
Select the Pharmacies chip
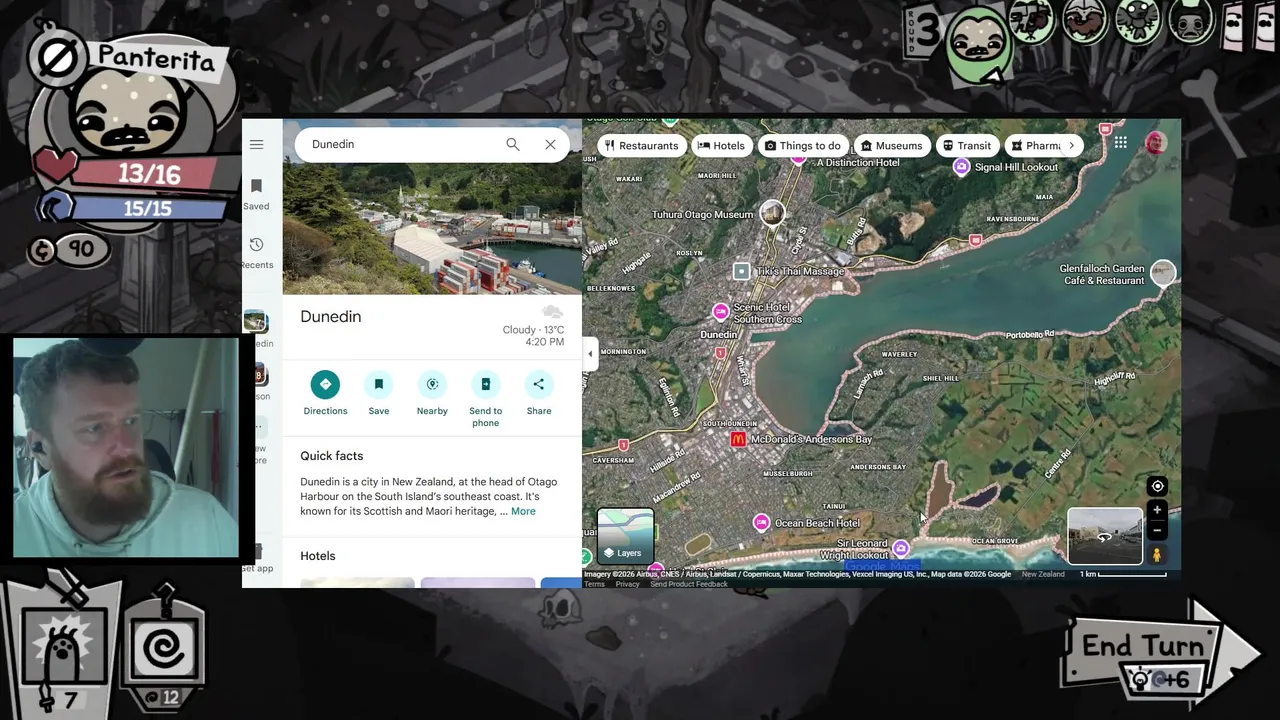1036,145
